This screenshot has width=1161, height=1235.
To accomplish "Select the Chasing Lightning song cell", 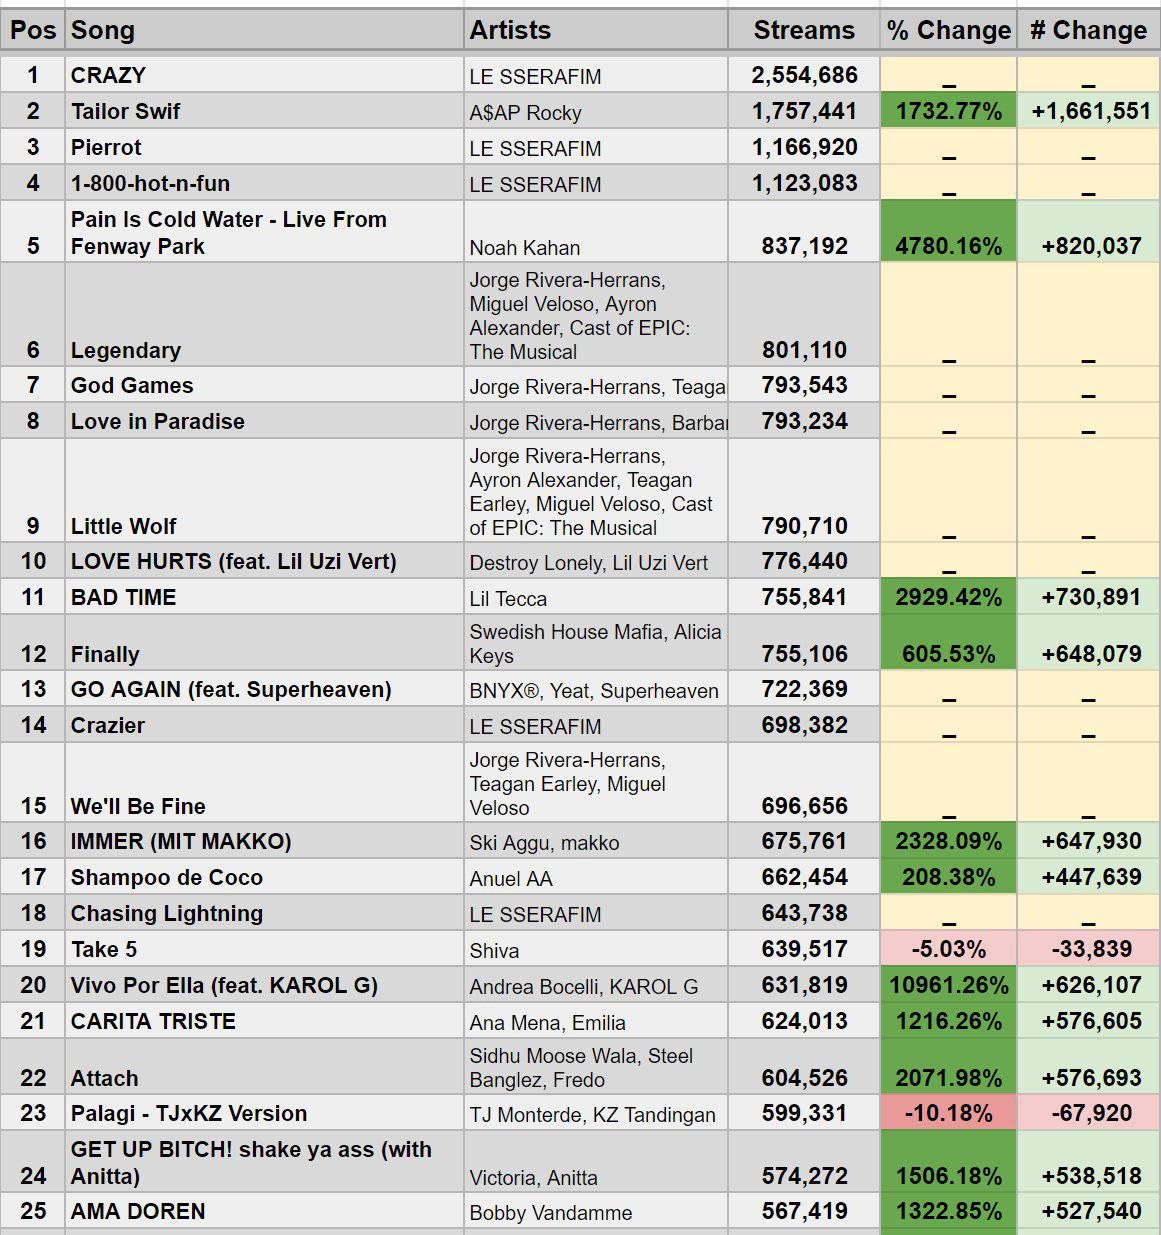I will [x=264, y=913].
